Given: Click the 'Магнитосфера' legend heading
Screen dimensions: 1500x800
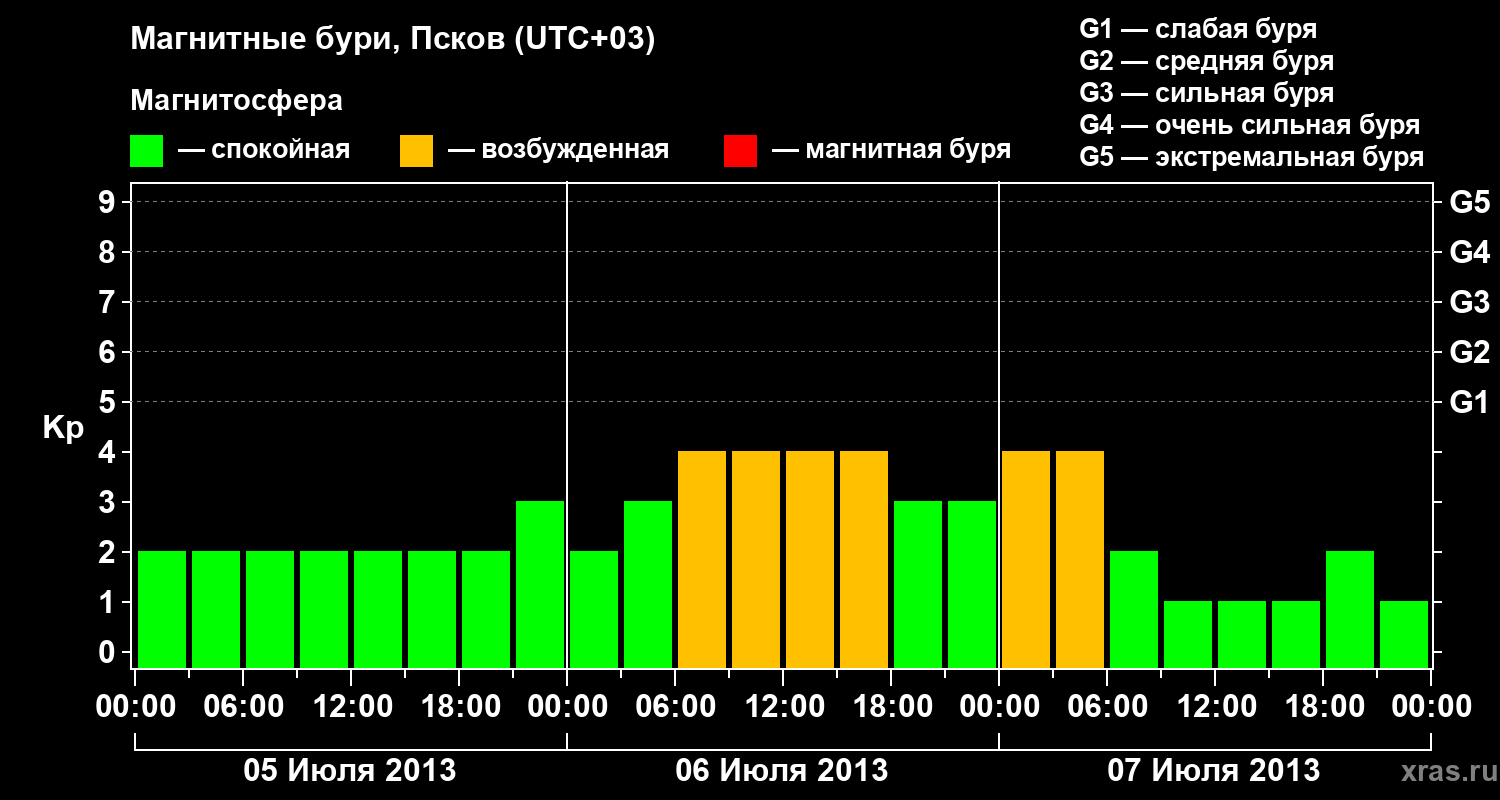Looking at the screenshot, I should (x=237, y=101).
